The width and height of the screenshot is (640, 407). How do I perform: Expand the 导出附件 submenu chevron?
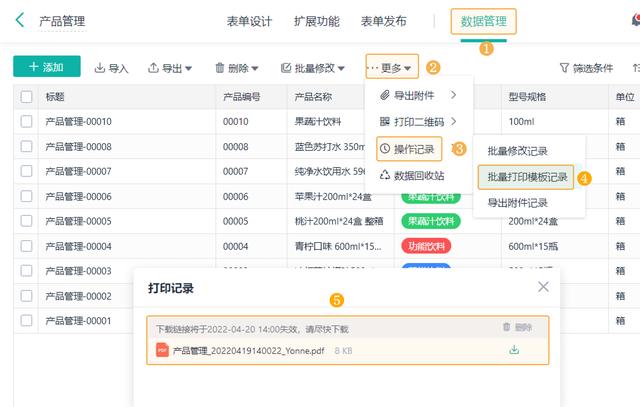[x=454, y=95]
